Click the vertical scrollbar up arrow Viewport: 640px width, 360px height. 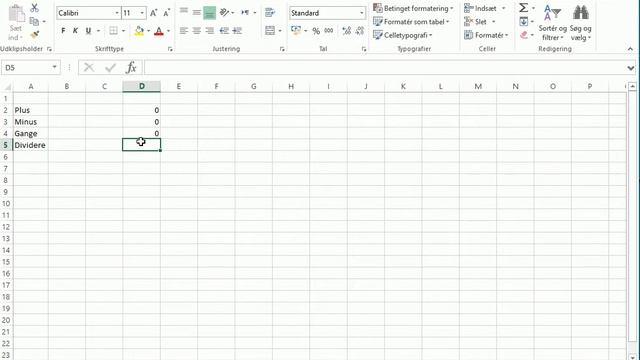(632, 87)
